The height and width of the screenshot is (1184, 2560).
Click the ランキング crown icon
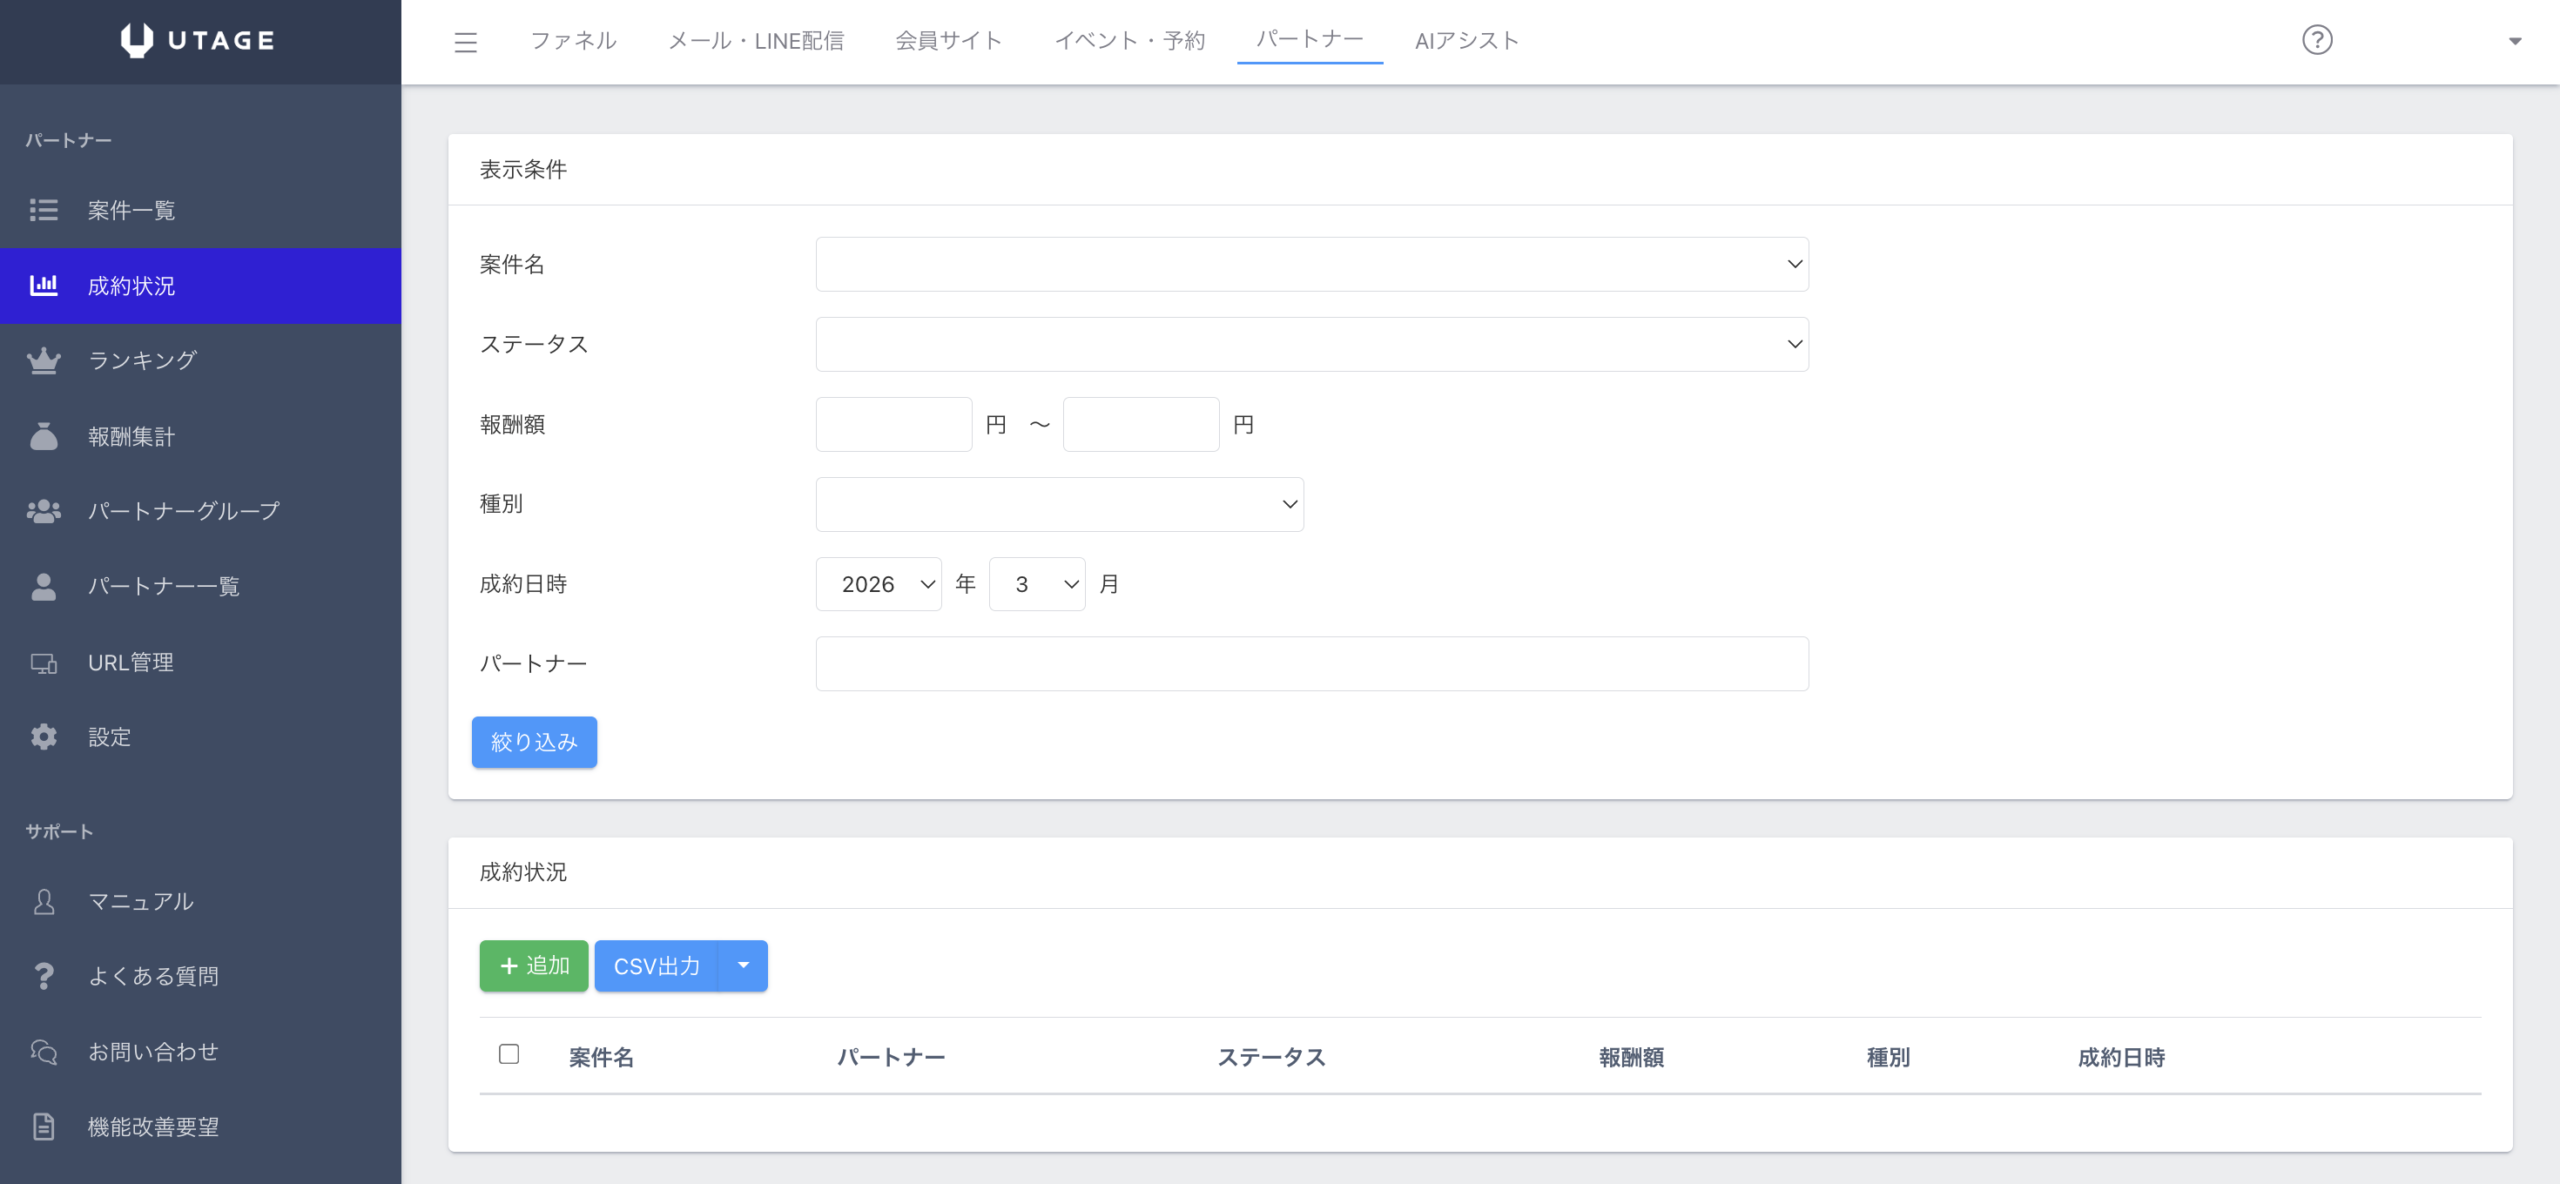pyautogui.click(x=44, y=361)
